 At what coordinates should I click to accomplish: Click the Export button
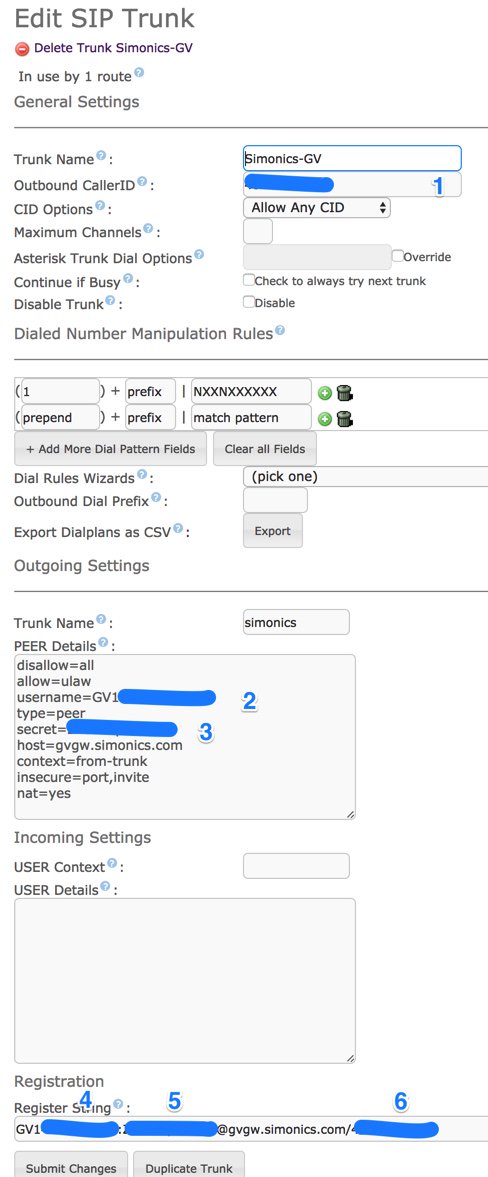point(273,531)
